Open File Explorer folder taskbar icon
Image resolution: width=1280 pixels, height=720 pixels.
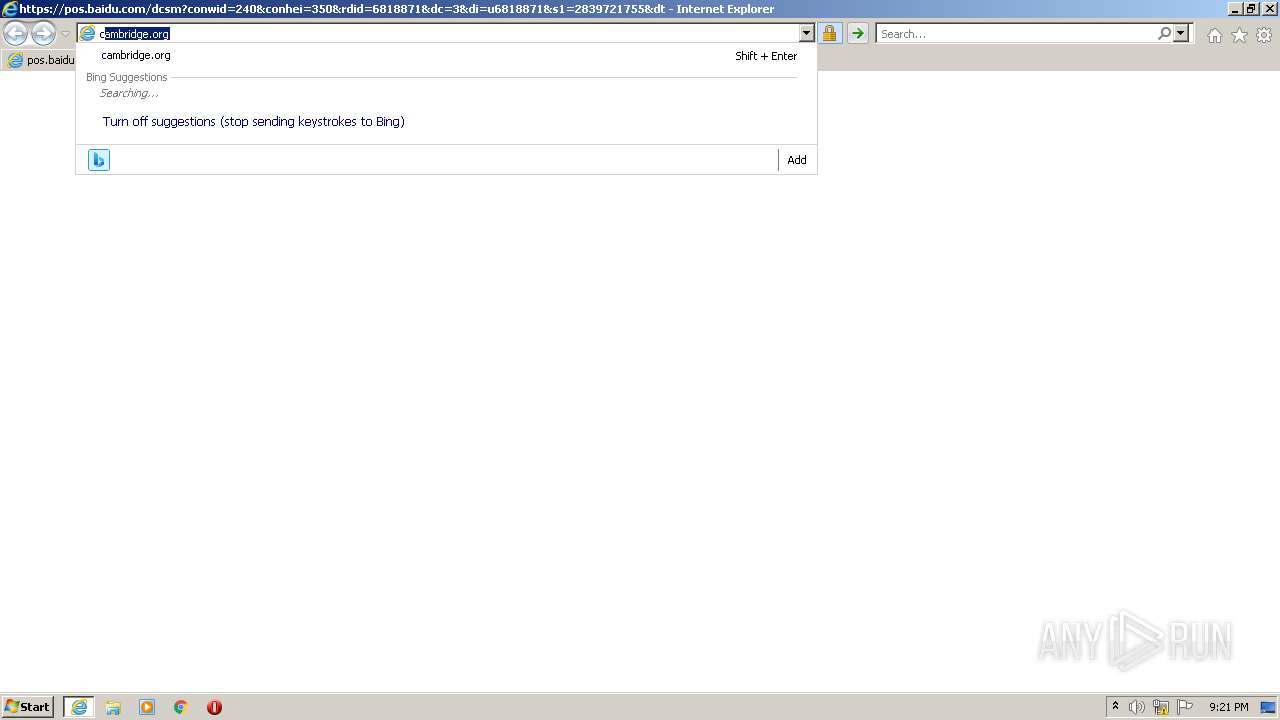coord(113,707)
